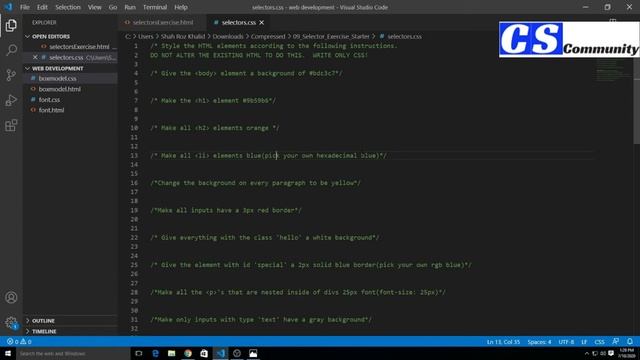Expand the Outline section
Viewport: 640px width, 360px height.
click(40, 321)
